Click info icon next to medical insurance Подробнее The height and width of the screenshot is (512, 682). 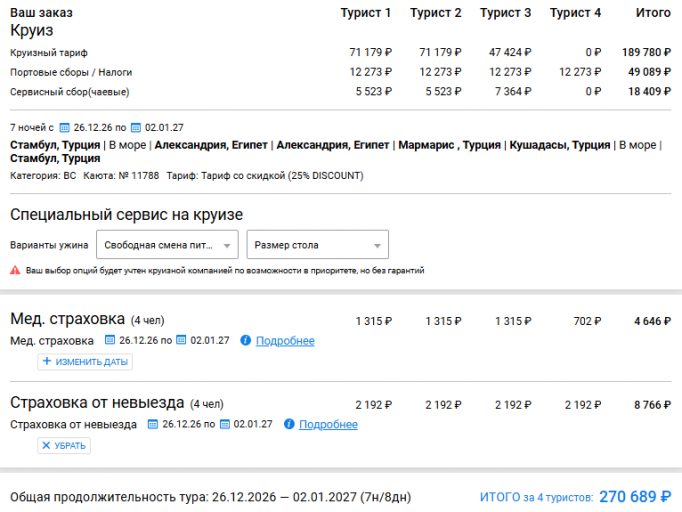tap(245, 340)
